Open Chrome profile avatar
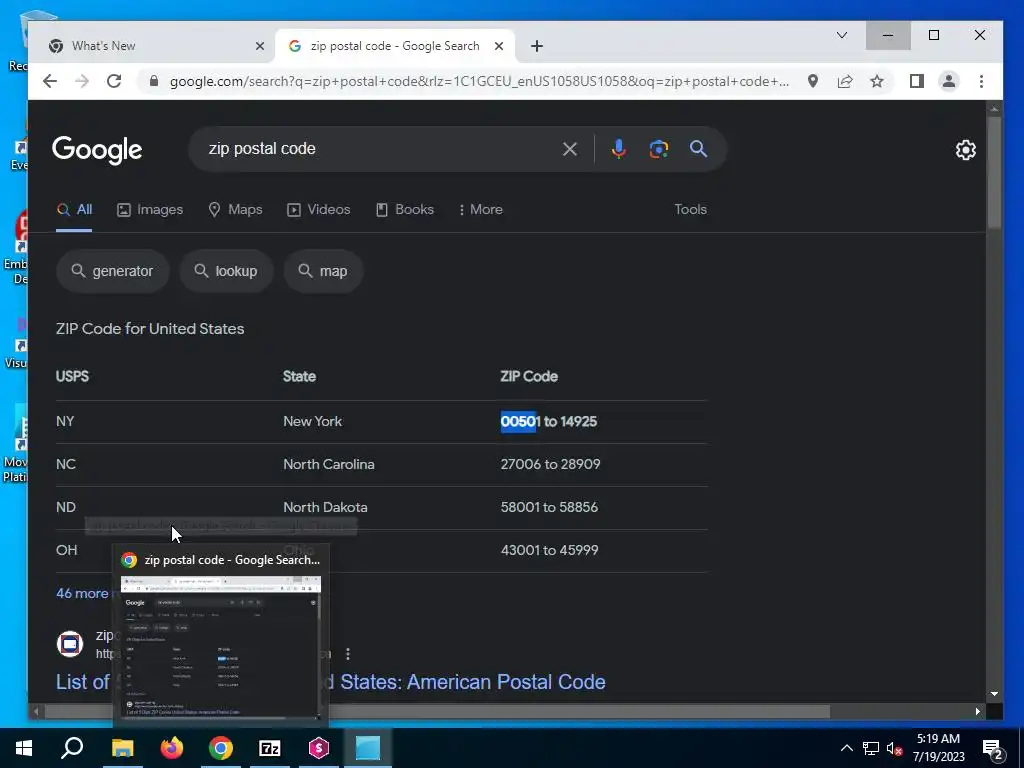1024x768 pixels. [948, 81]
